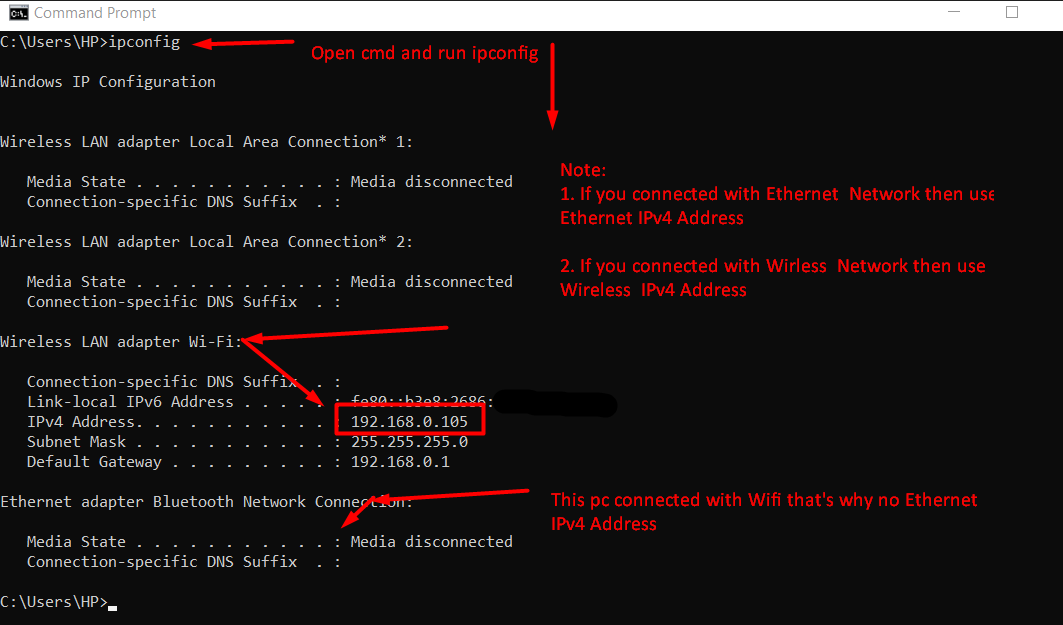Click the Open cmd and run ipconfig annotation
Image resolution: width=1063 pixels, height=625 pixels.
coord(424,53)
